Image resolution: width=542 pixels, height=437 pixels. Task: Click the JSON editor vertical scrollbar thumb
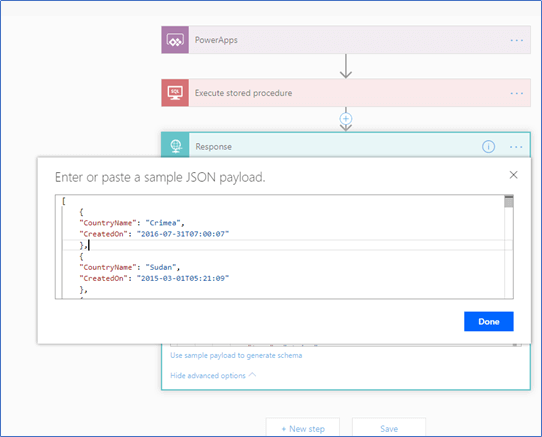click(x=508, y=202)
